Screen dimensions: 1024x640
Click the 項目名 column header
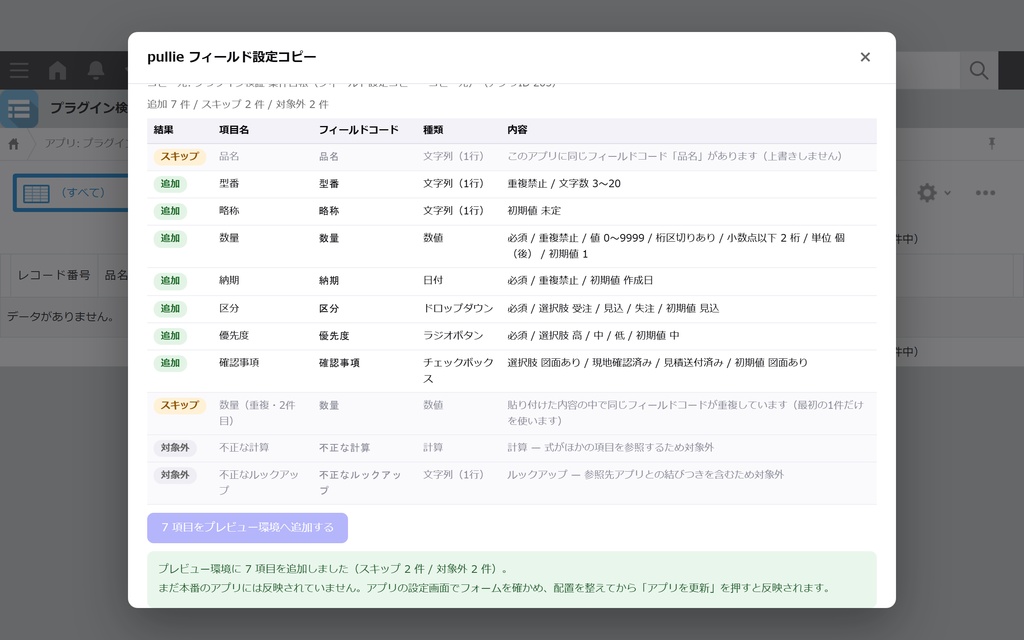click(234, 130)
